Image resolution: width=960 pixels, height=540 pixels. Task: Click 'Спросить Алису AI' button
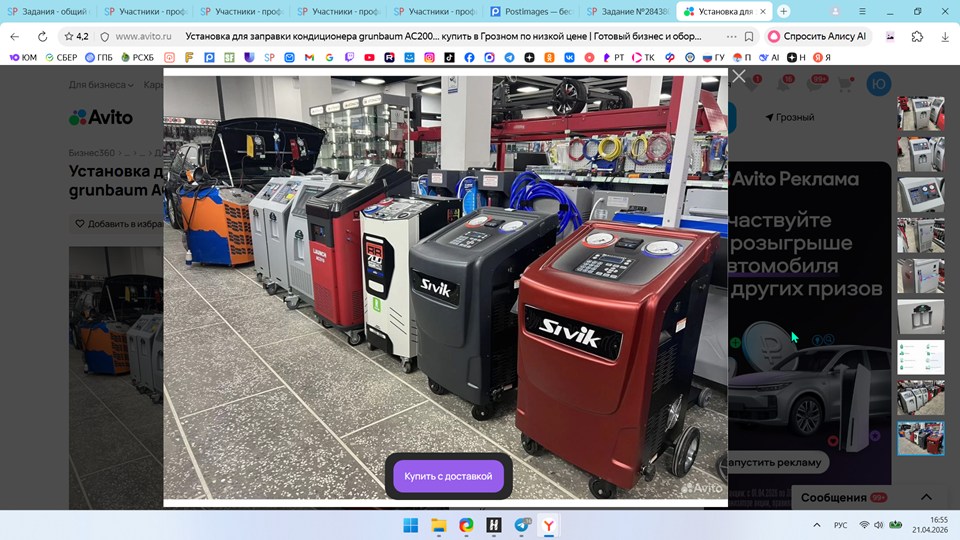point(817,37)
